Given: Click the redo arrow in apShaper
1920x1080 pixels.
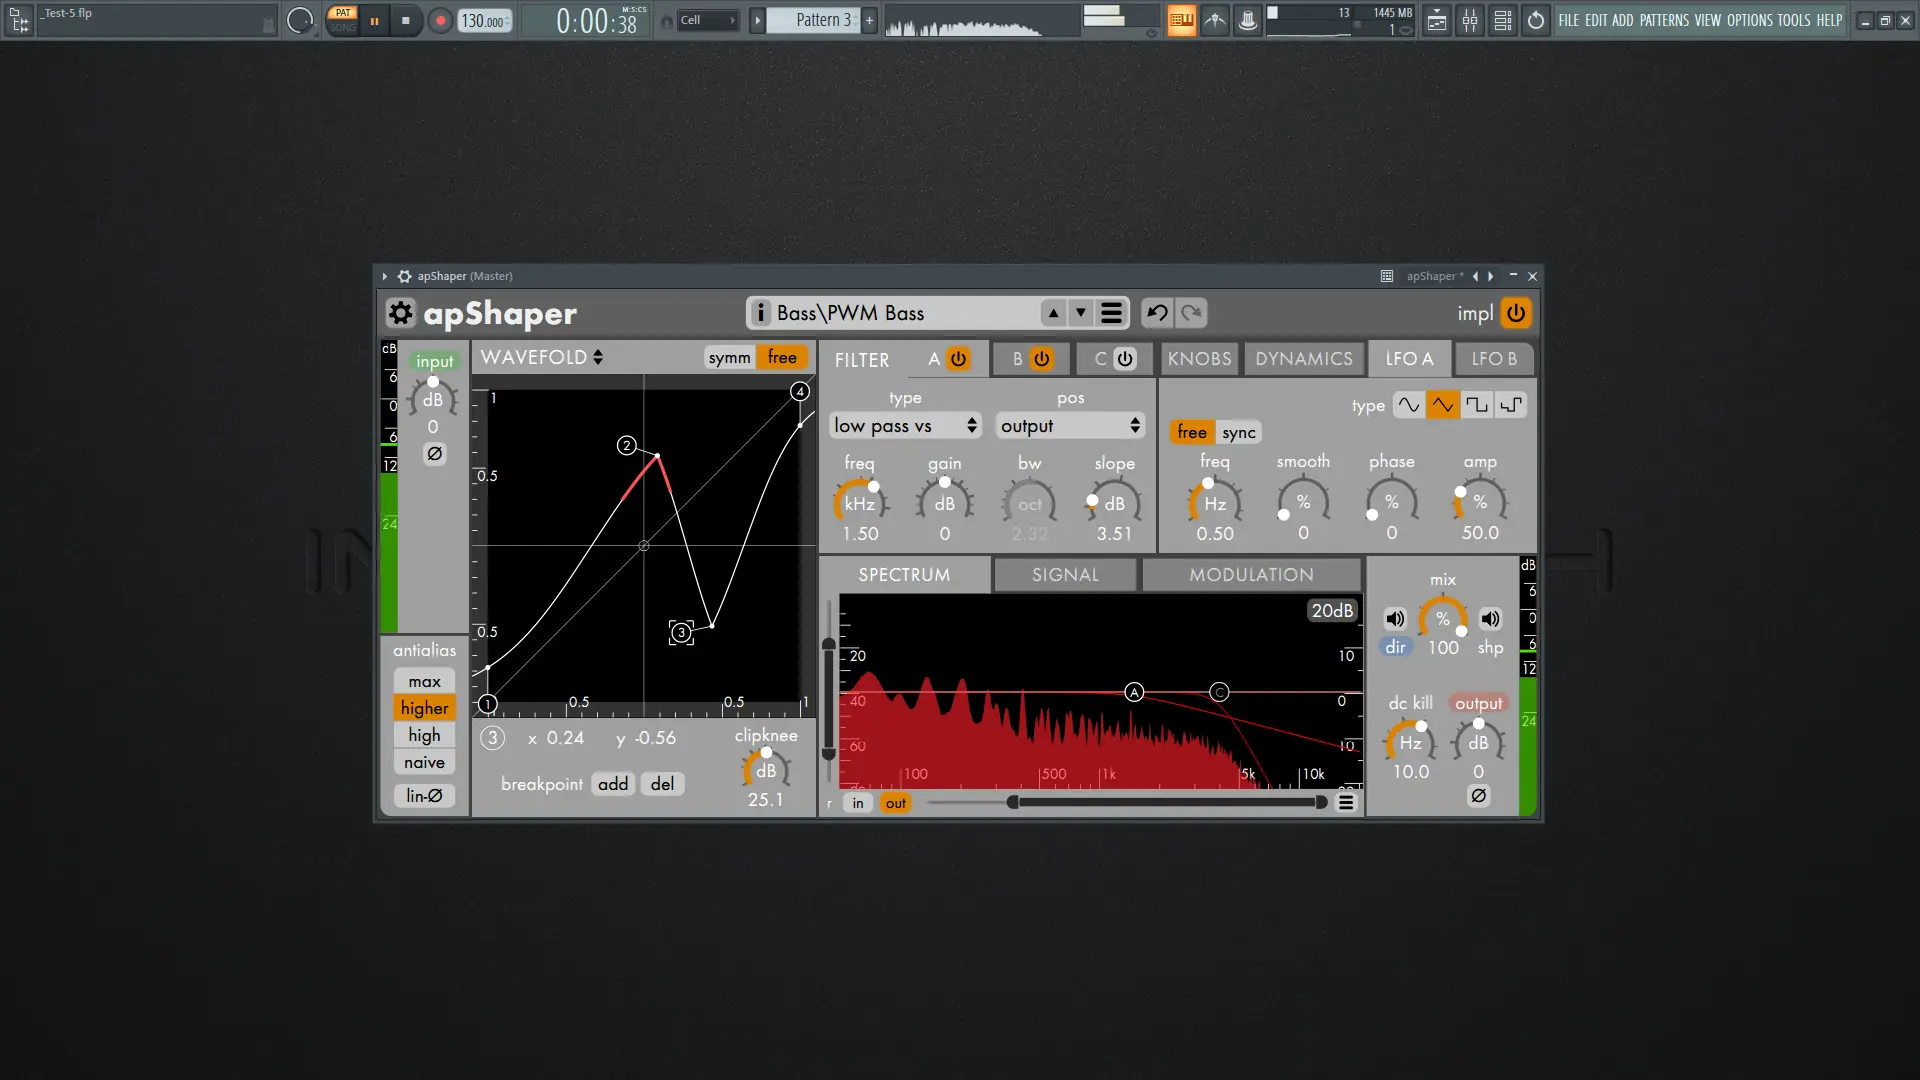Looking at the screenshot, I should coord(1191,314).
